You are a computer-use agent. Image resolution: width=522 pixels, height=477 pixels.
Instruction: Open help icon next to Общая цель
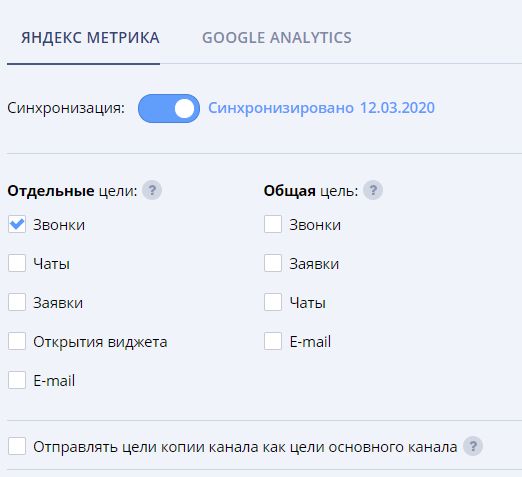[x=373, y=190]
